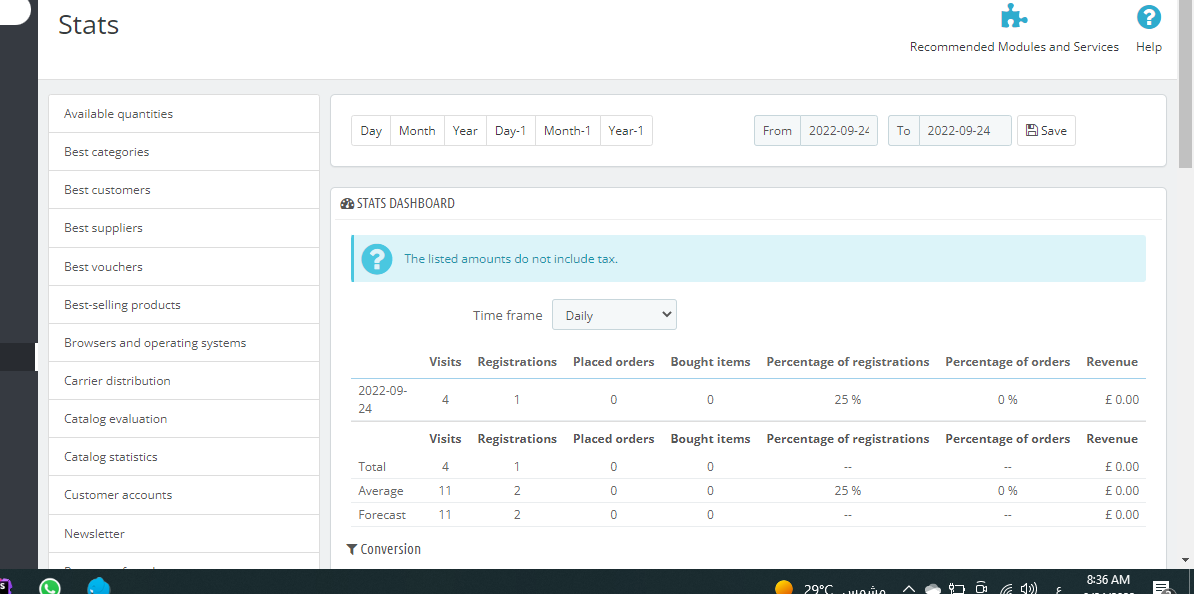Open Available quantities stats page
Image resolution: width=1194 pixels, height=594 pixels.
[184, 114]
